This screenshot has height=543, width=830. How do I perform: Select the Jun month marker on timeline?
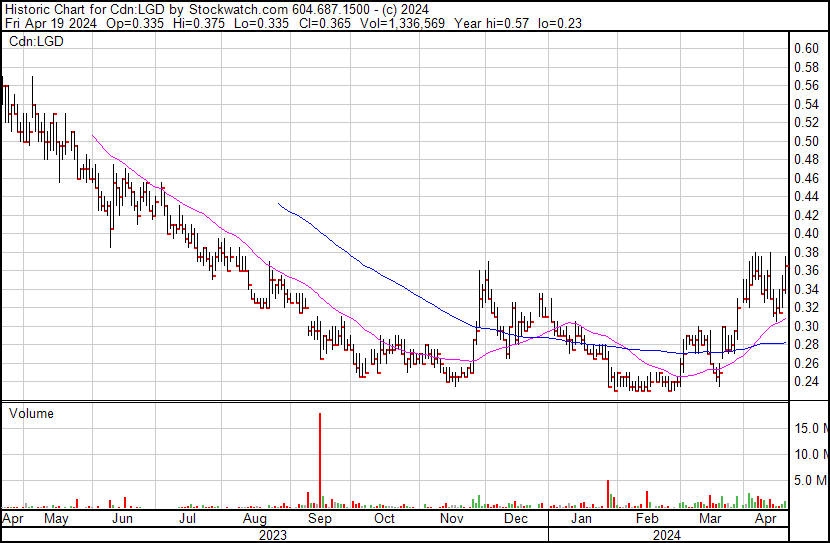pos(121,520)
